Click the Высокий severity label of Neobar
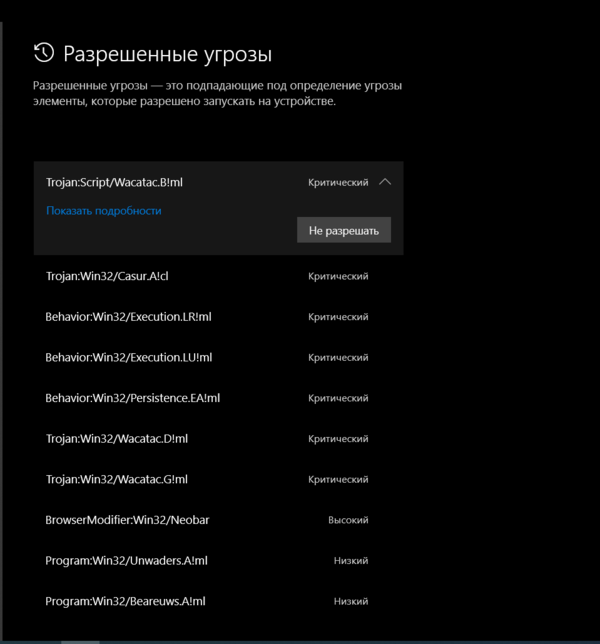Image resolution: width=600 pixels, height=644 pixels. click(348, 520)
